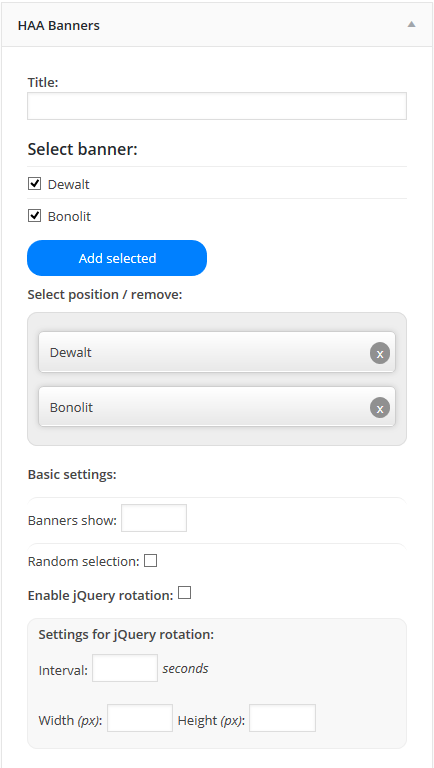
Task: Collapse the HAA Banners widget arrow
Action: coord(411,24)
